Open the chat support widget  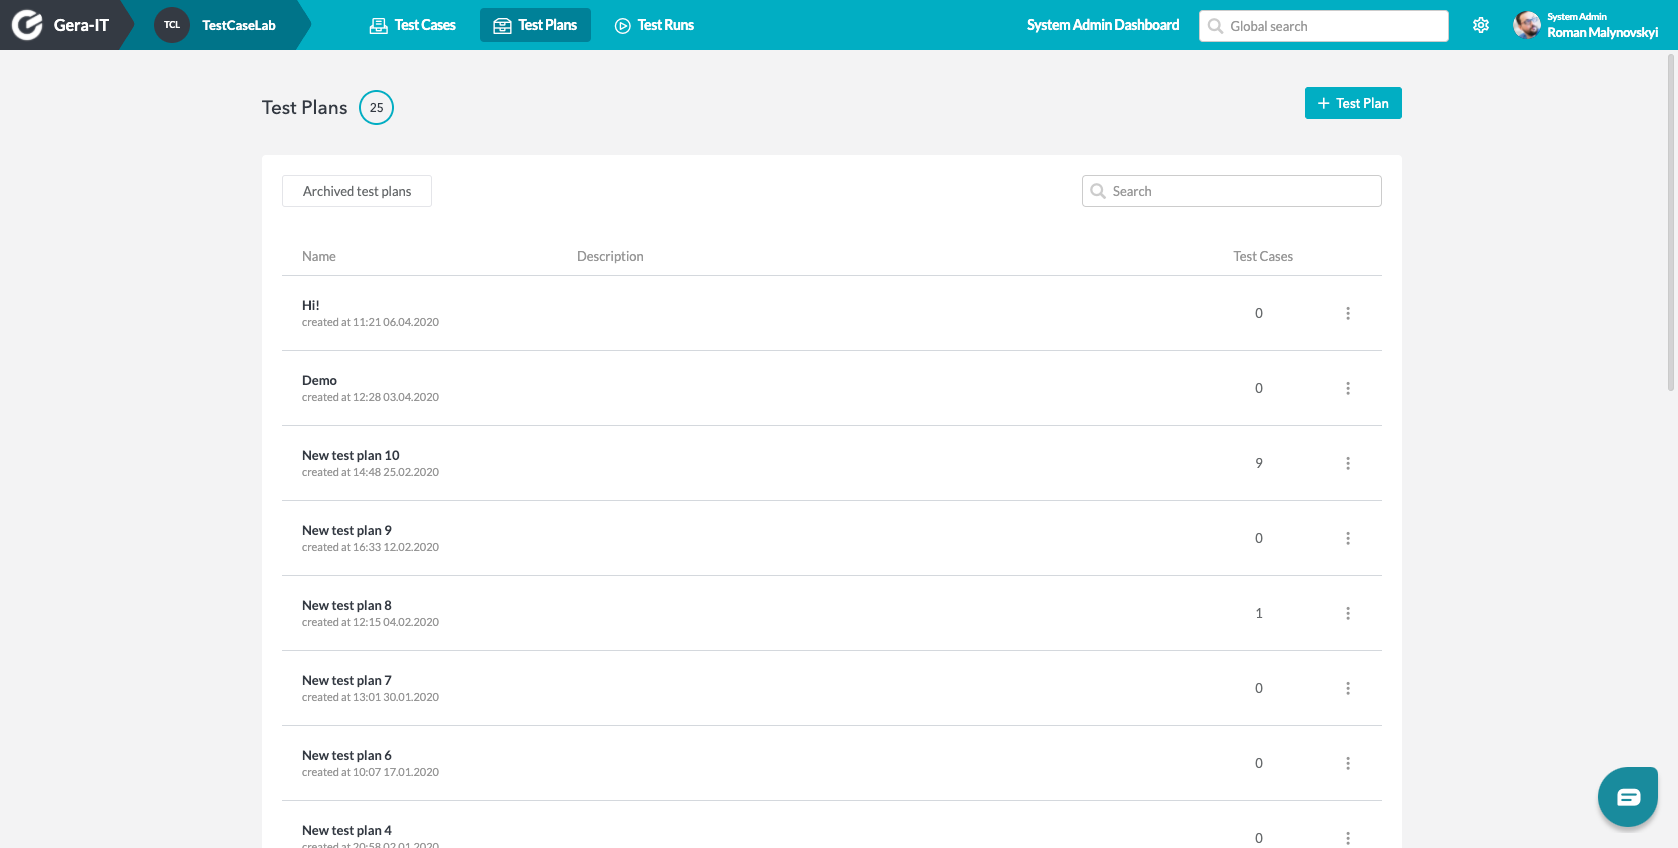point(1628,797)
